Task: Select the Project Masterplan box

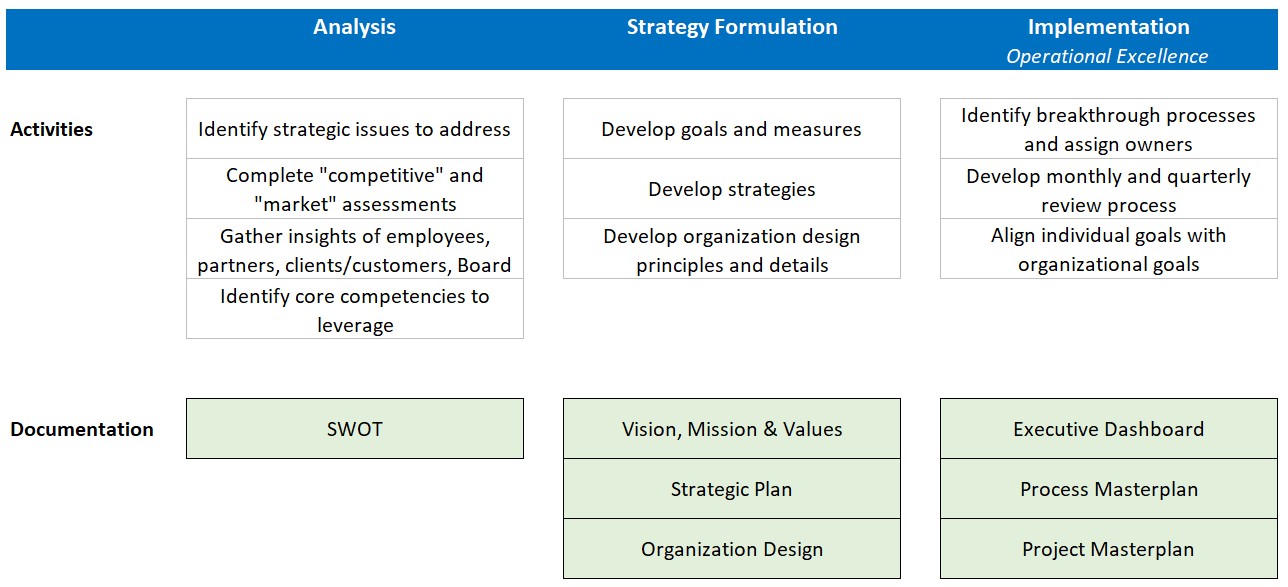Action: [1109, 549]
